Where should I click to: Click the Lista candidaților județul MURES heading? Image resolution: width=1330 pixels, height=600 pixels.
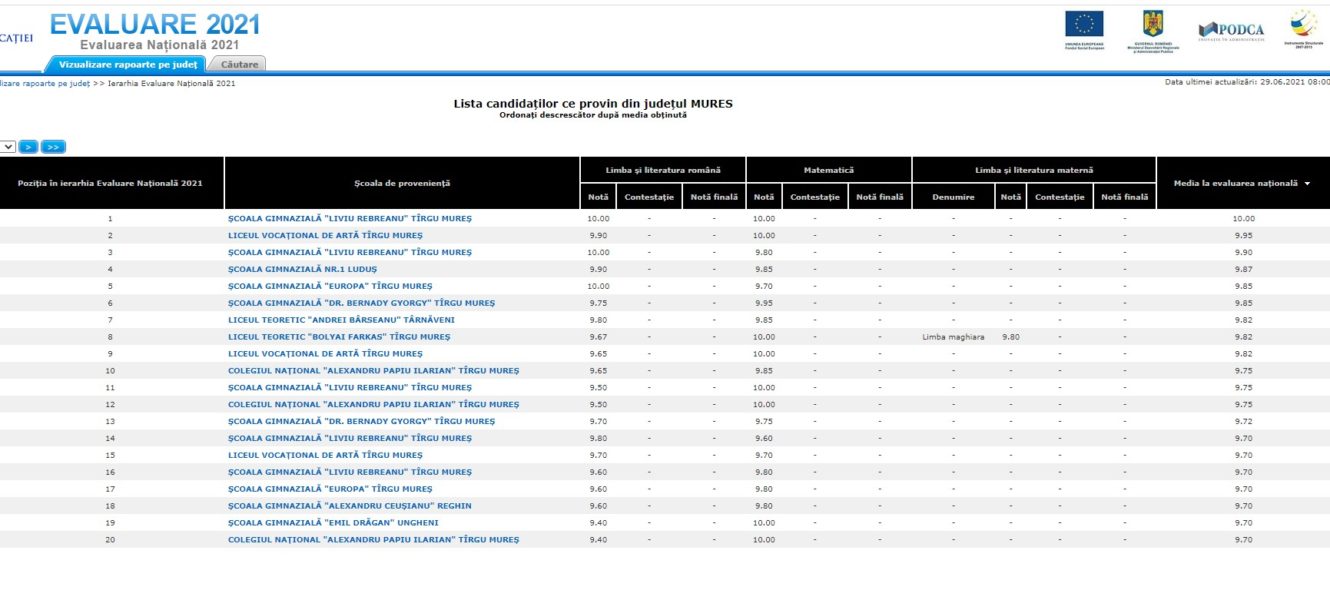[593, 103]
